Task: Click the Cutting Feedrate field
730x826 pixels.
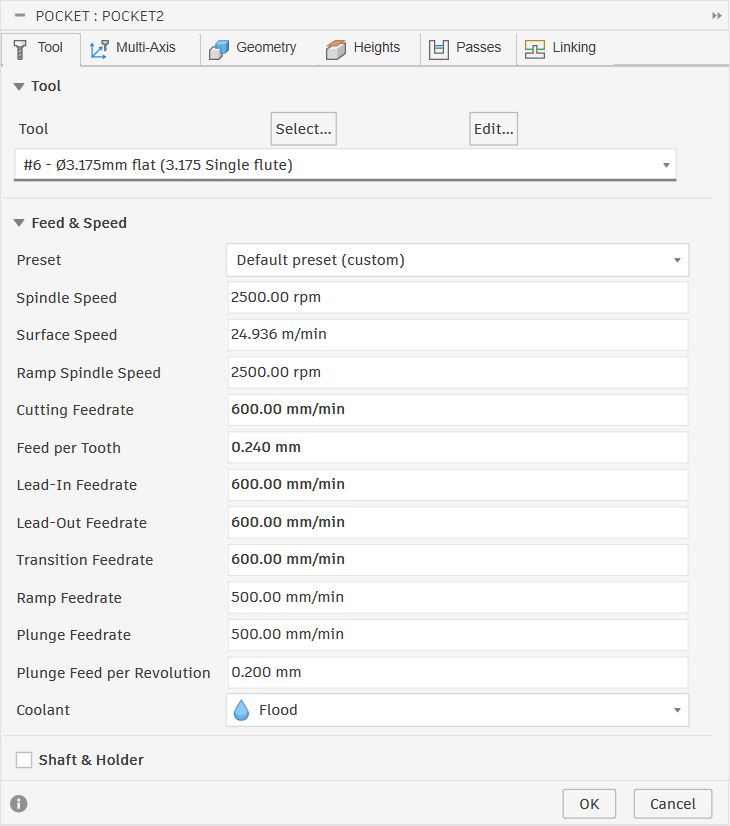Action: click(x=458, y=409)
